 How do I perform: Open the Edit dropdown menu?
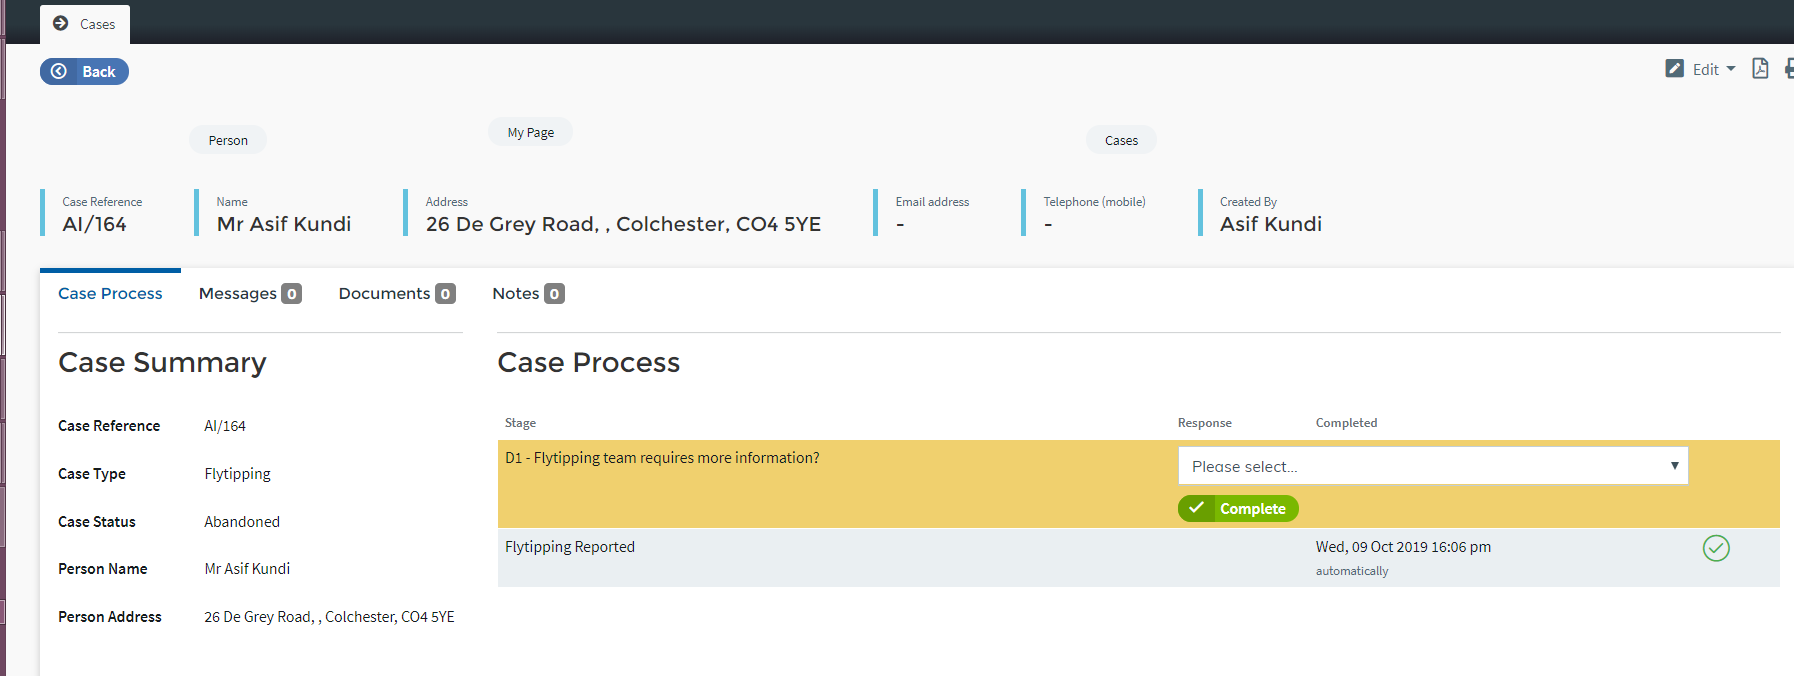coord(1713,69)
